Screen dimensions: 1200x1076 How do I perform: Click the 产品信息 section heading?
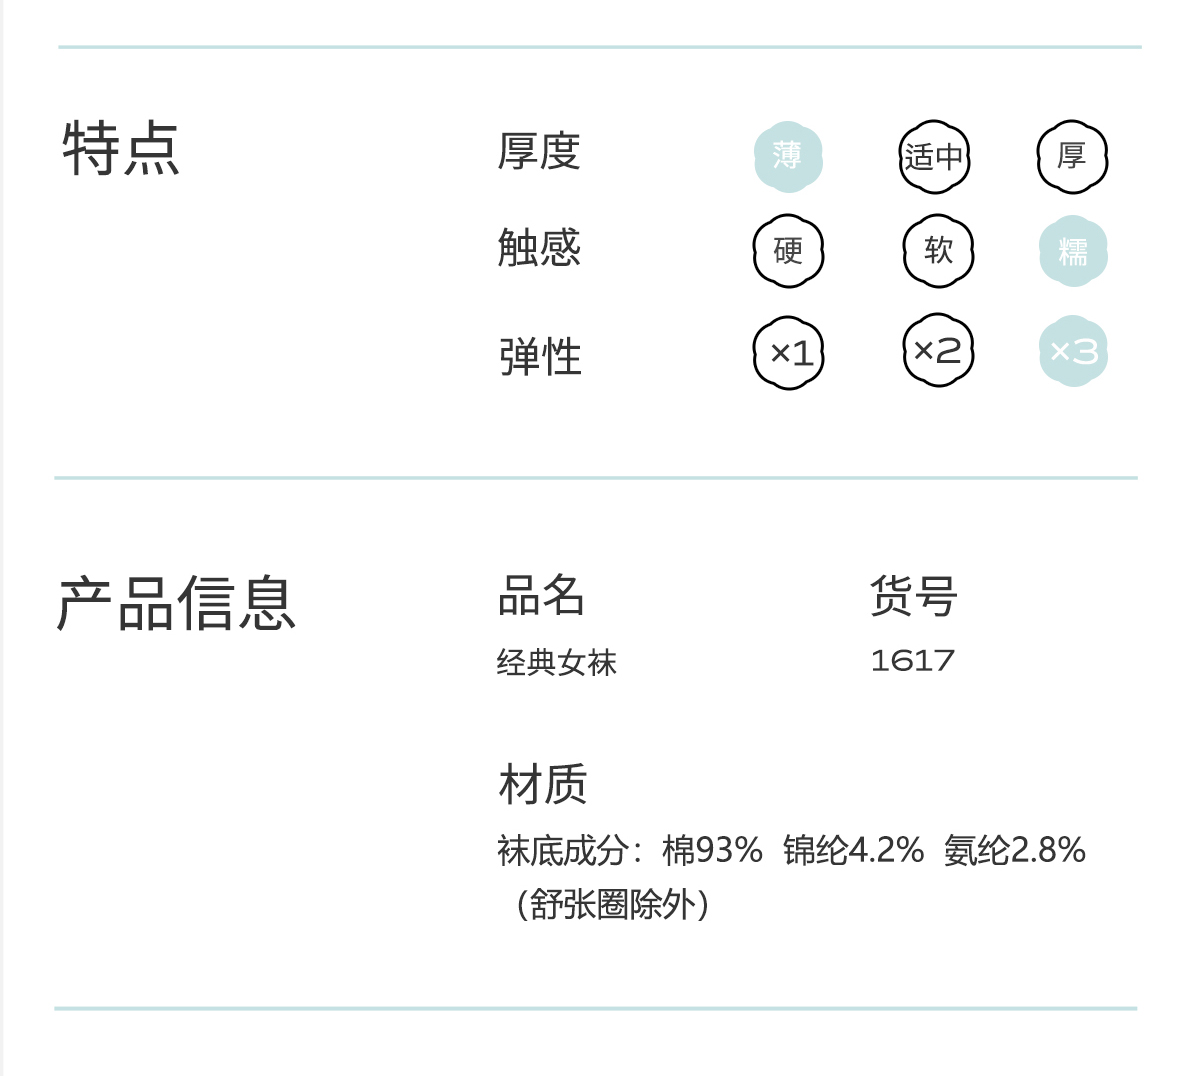176,604
